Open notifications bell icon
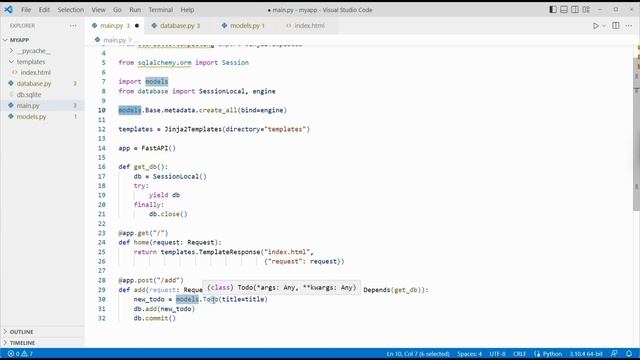This screenshot has height=360, width=640. [x=629, y=354]
